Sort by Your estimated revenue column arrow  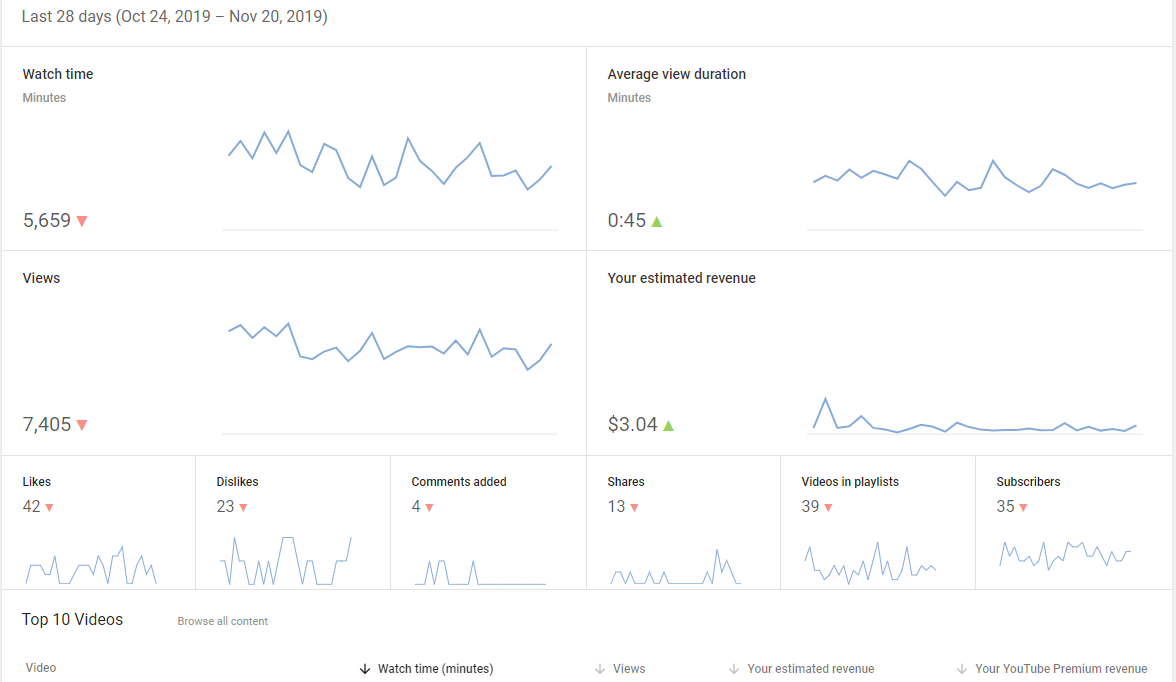coord(734,668)
